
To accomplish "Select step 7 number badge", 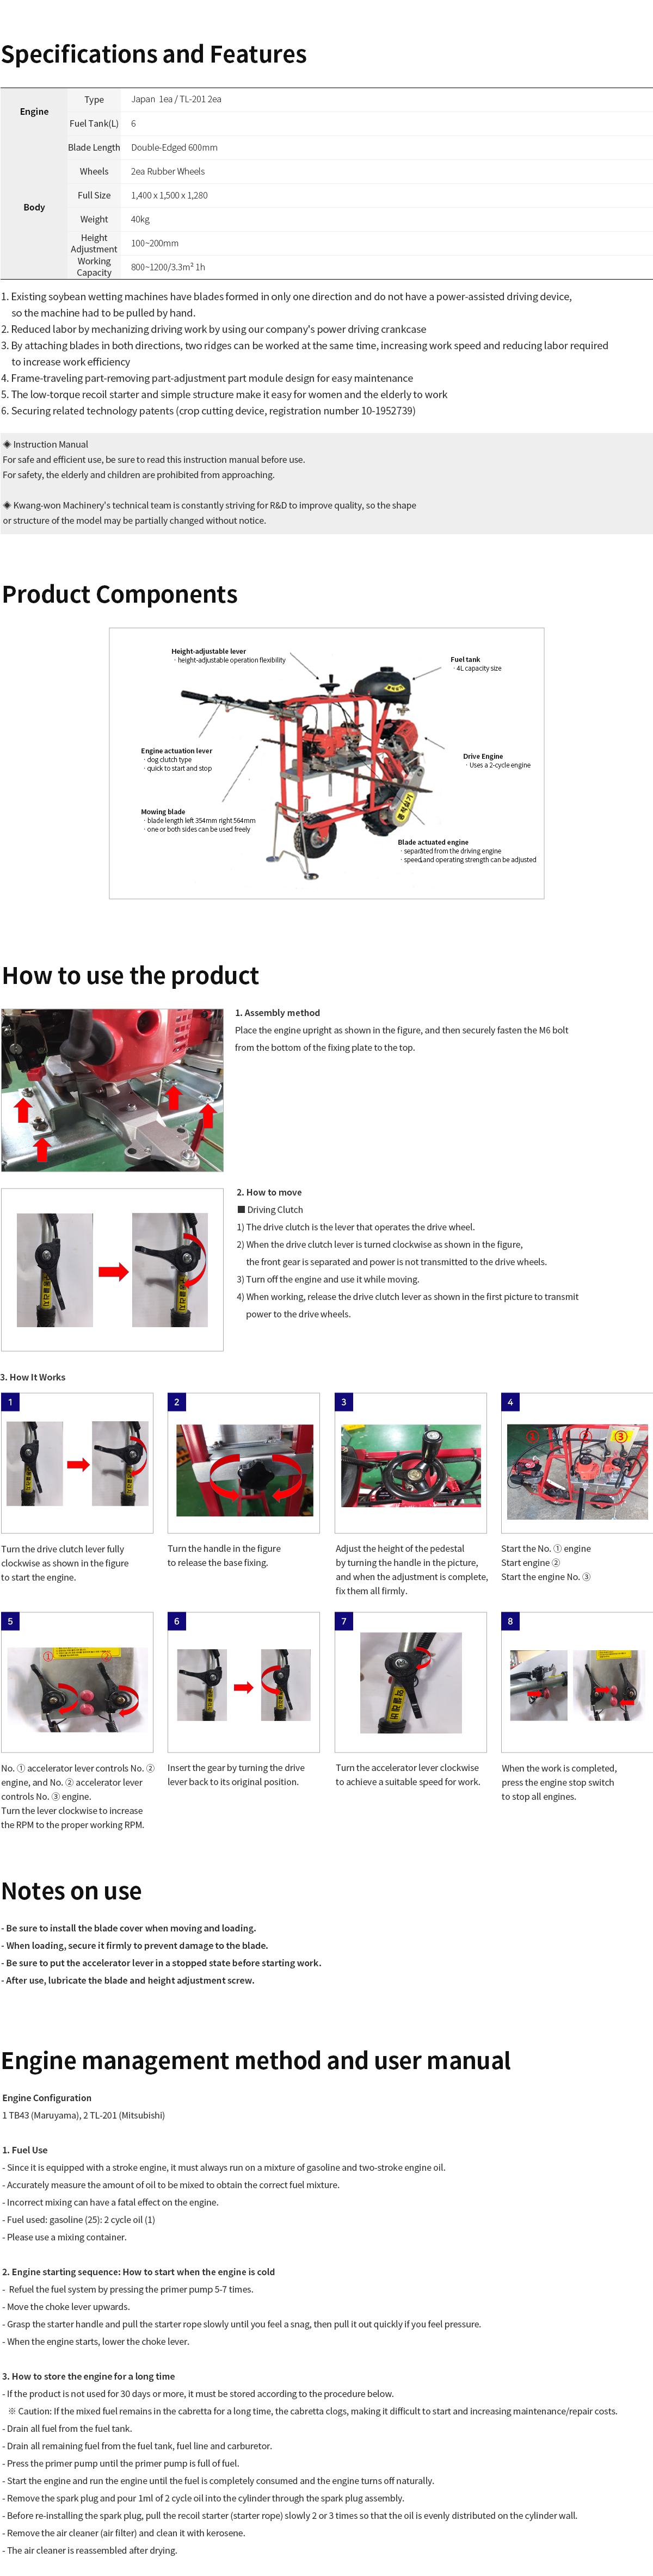I will tap(344, 1621).
